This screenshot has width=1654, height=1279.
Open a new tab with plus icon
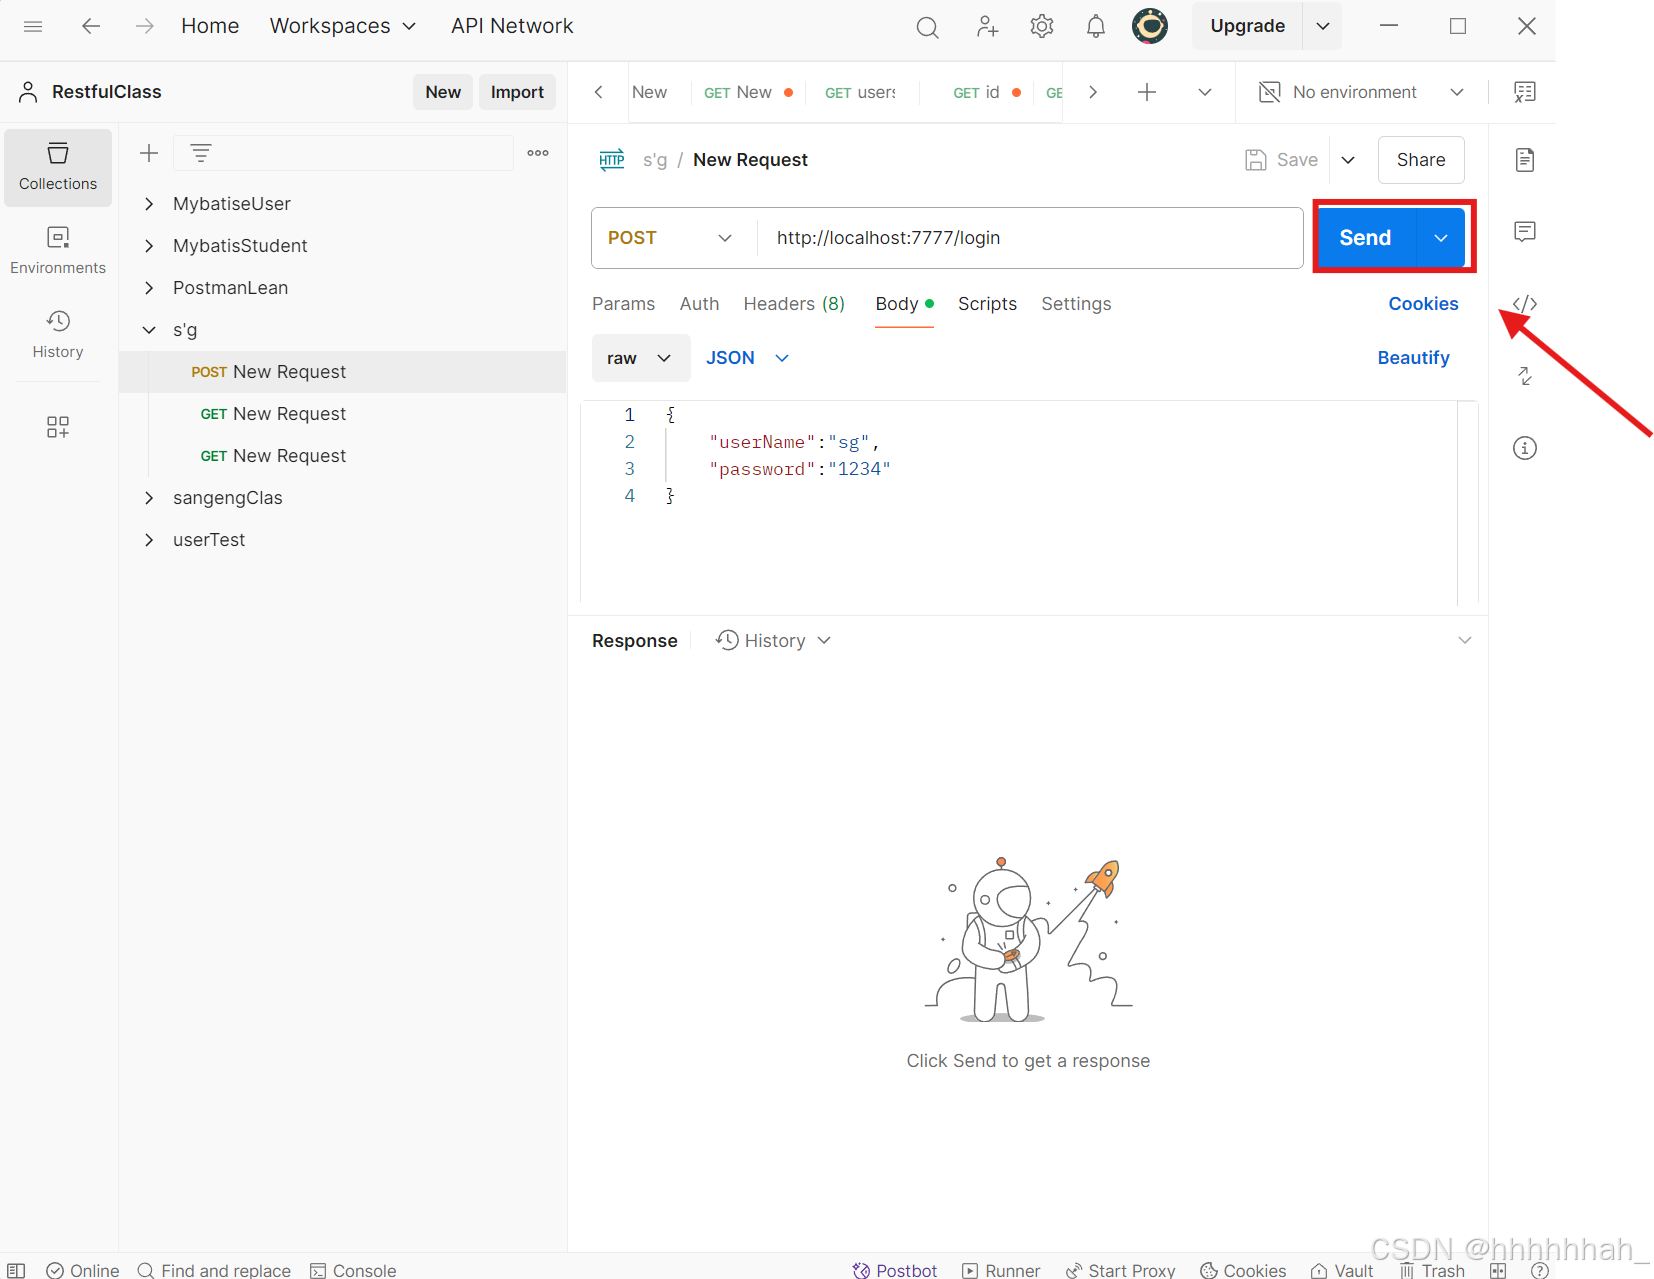[1147, 92]
